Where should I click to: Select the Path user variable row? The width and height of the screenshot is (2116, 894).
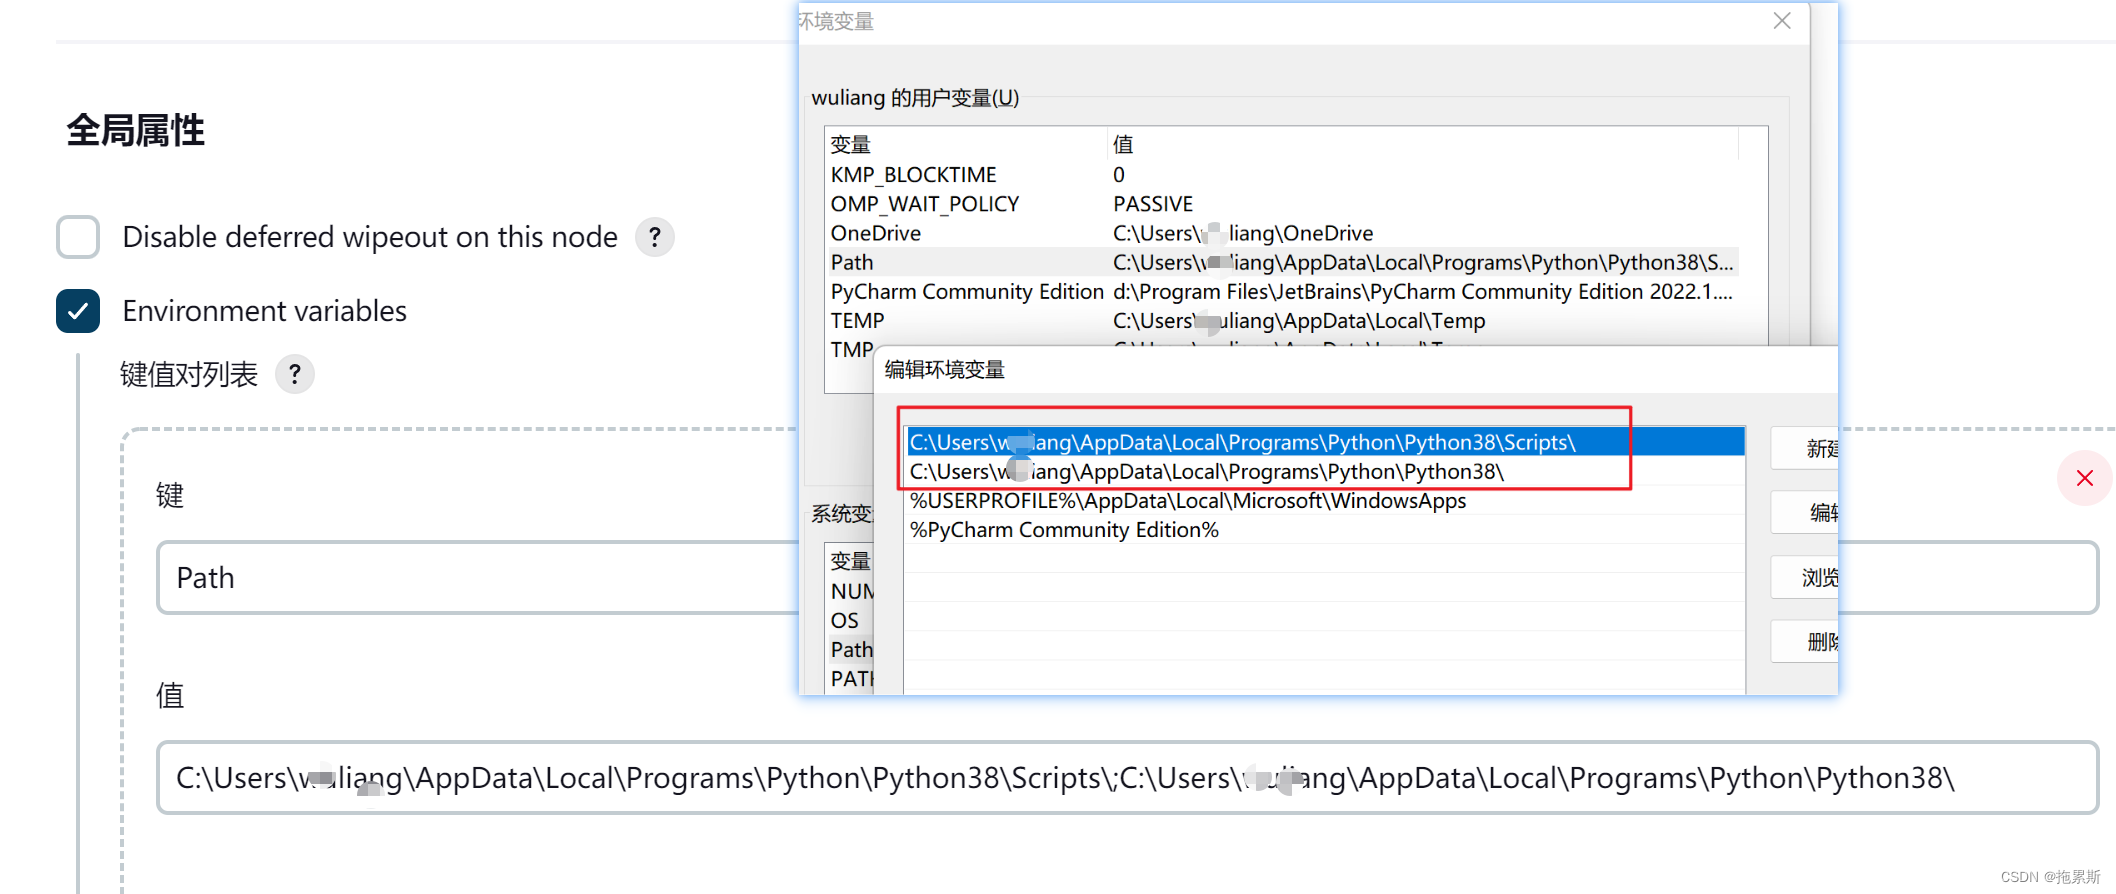[x=1283, y=262]
